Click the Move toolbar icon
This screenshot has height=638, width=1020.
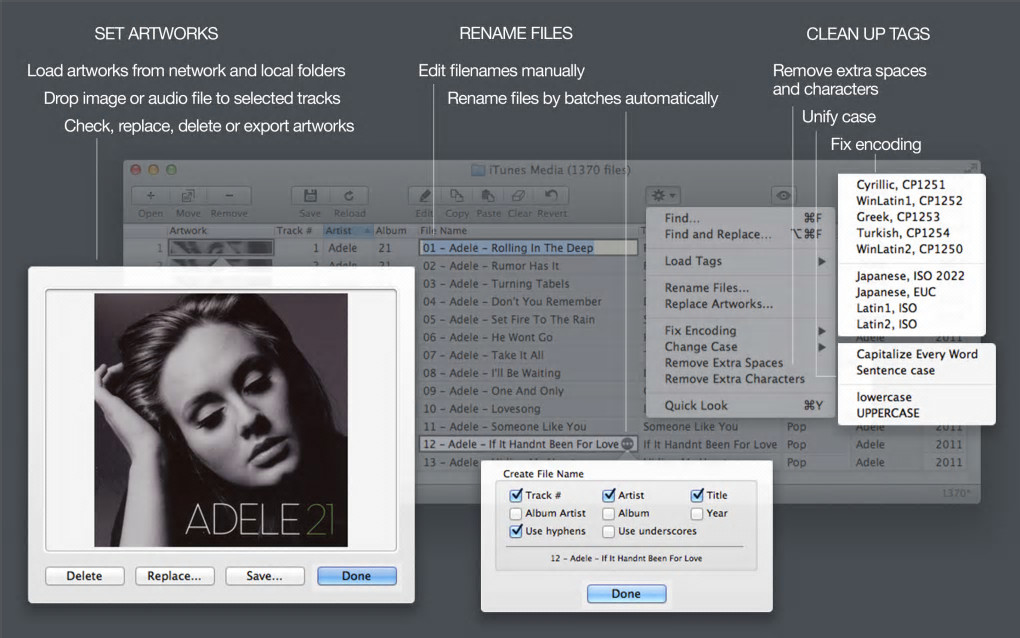tap(188, 196)
